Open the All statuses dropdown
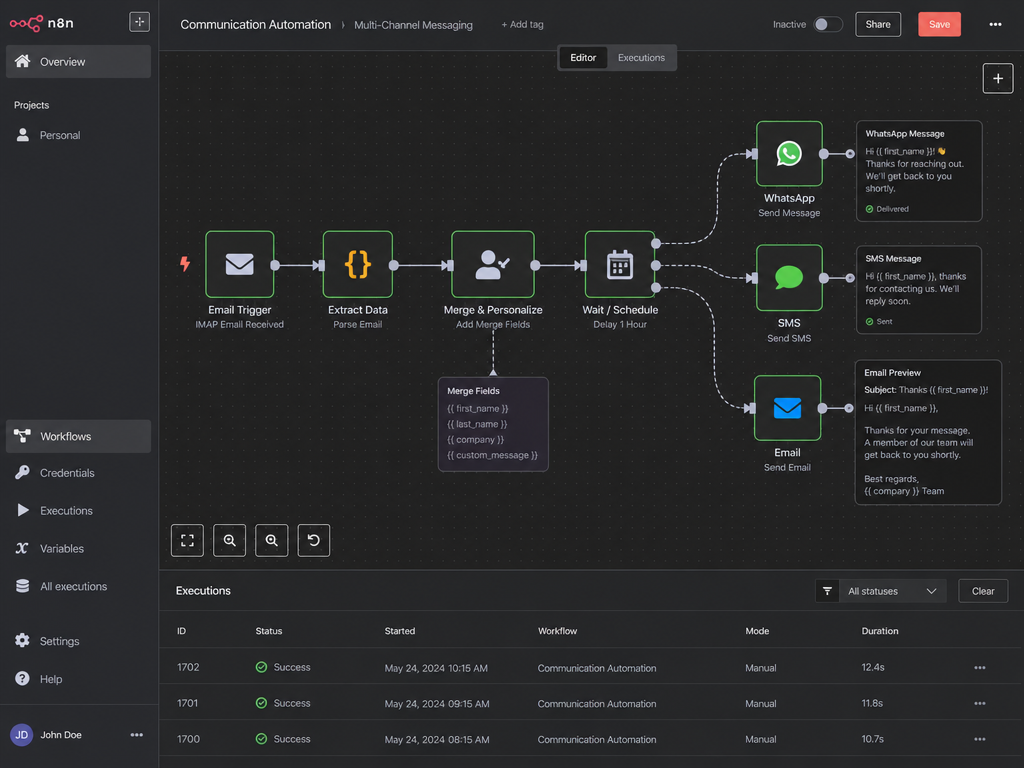This screenshot has width=1024, height=768. coord(892,591)
